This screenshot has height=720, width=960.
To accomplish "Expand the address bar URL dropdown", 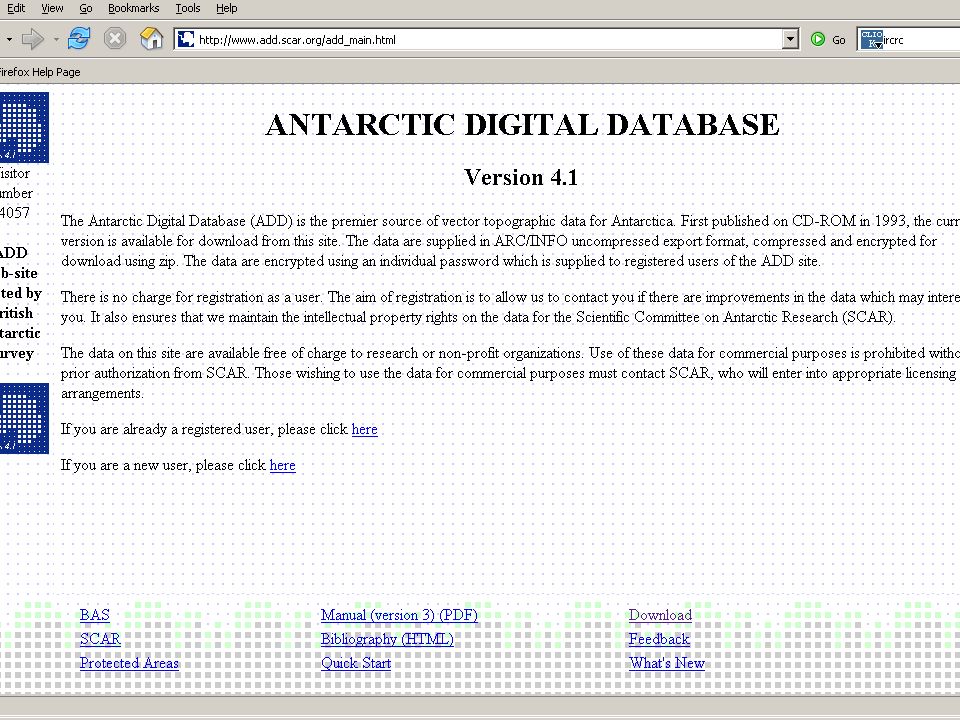I will coord(790,40).
